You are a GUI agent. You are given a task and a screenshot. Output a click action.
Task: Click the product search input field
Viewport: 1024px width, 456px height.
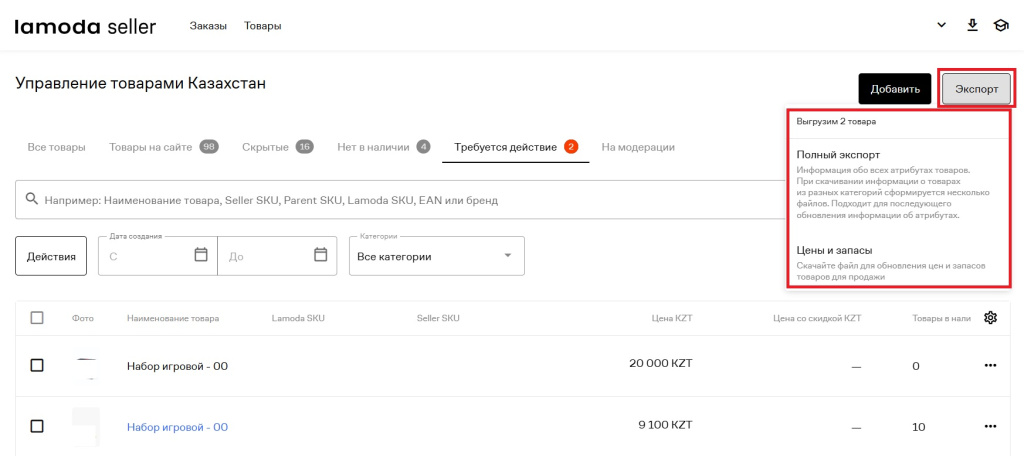click(400, 200)
